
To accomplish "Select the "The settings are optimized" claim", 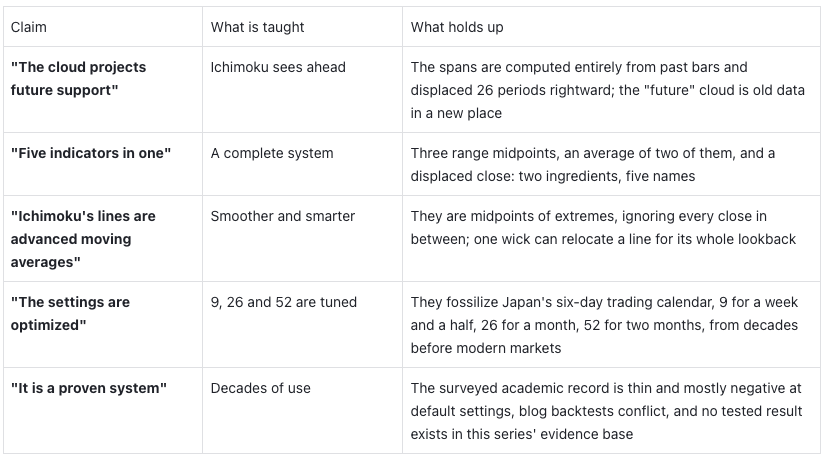I will 70,314.
